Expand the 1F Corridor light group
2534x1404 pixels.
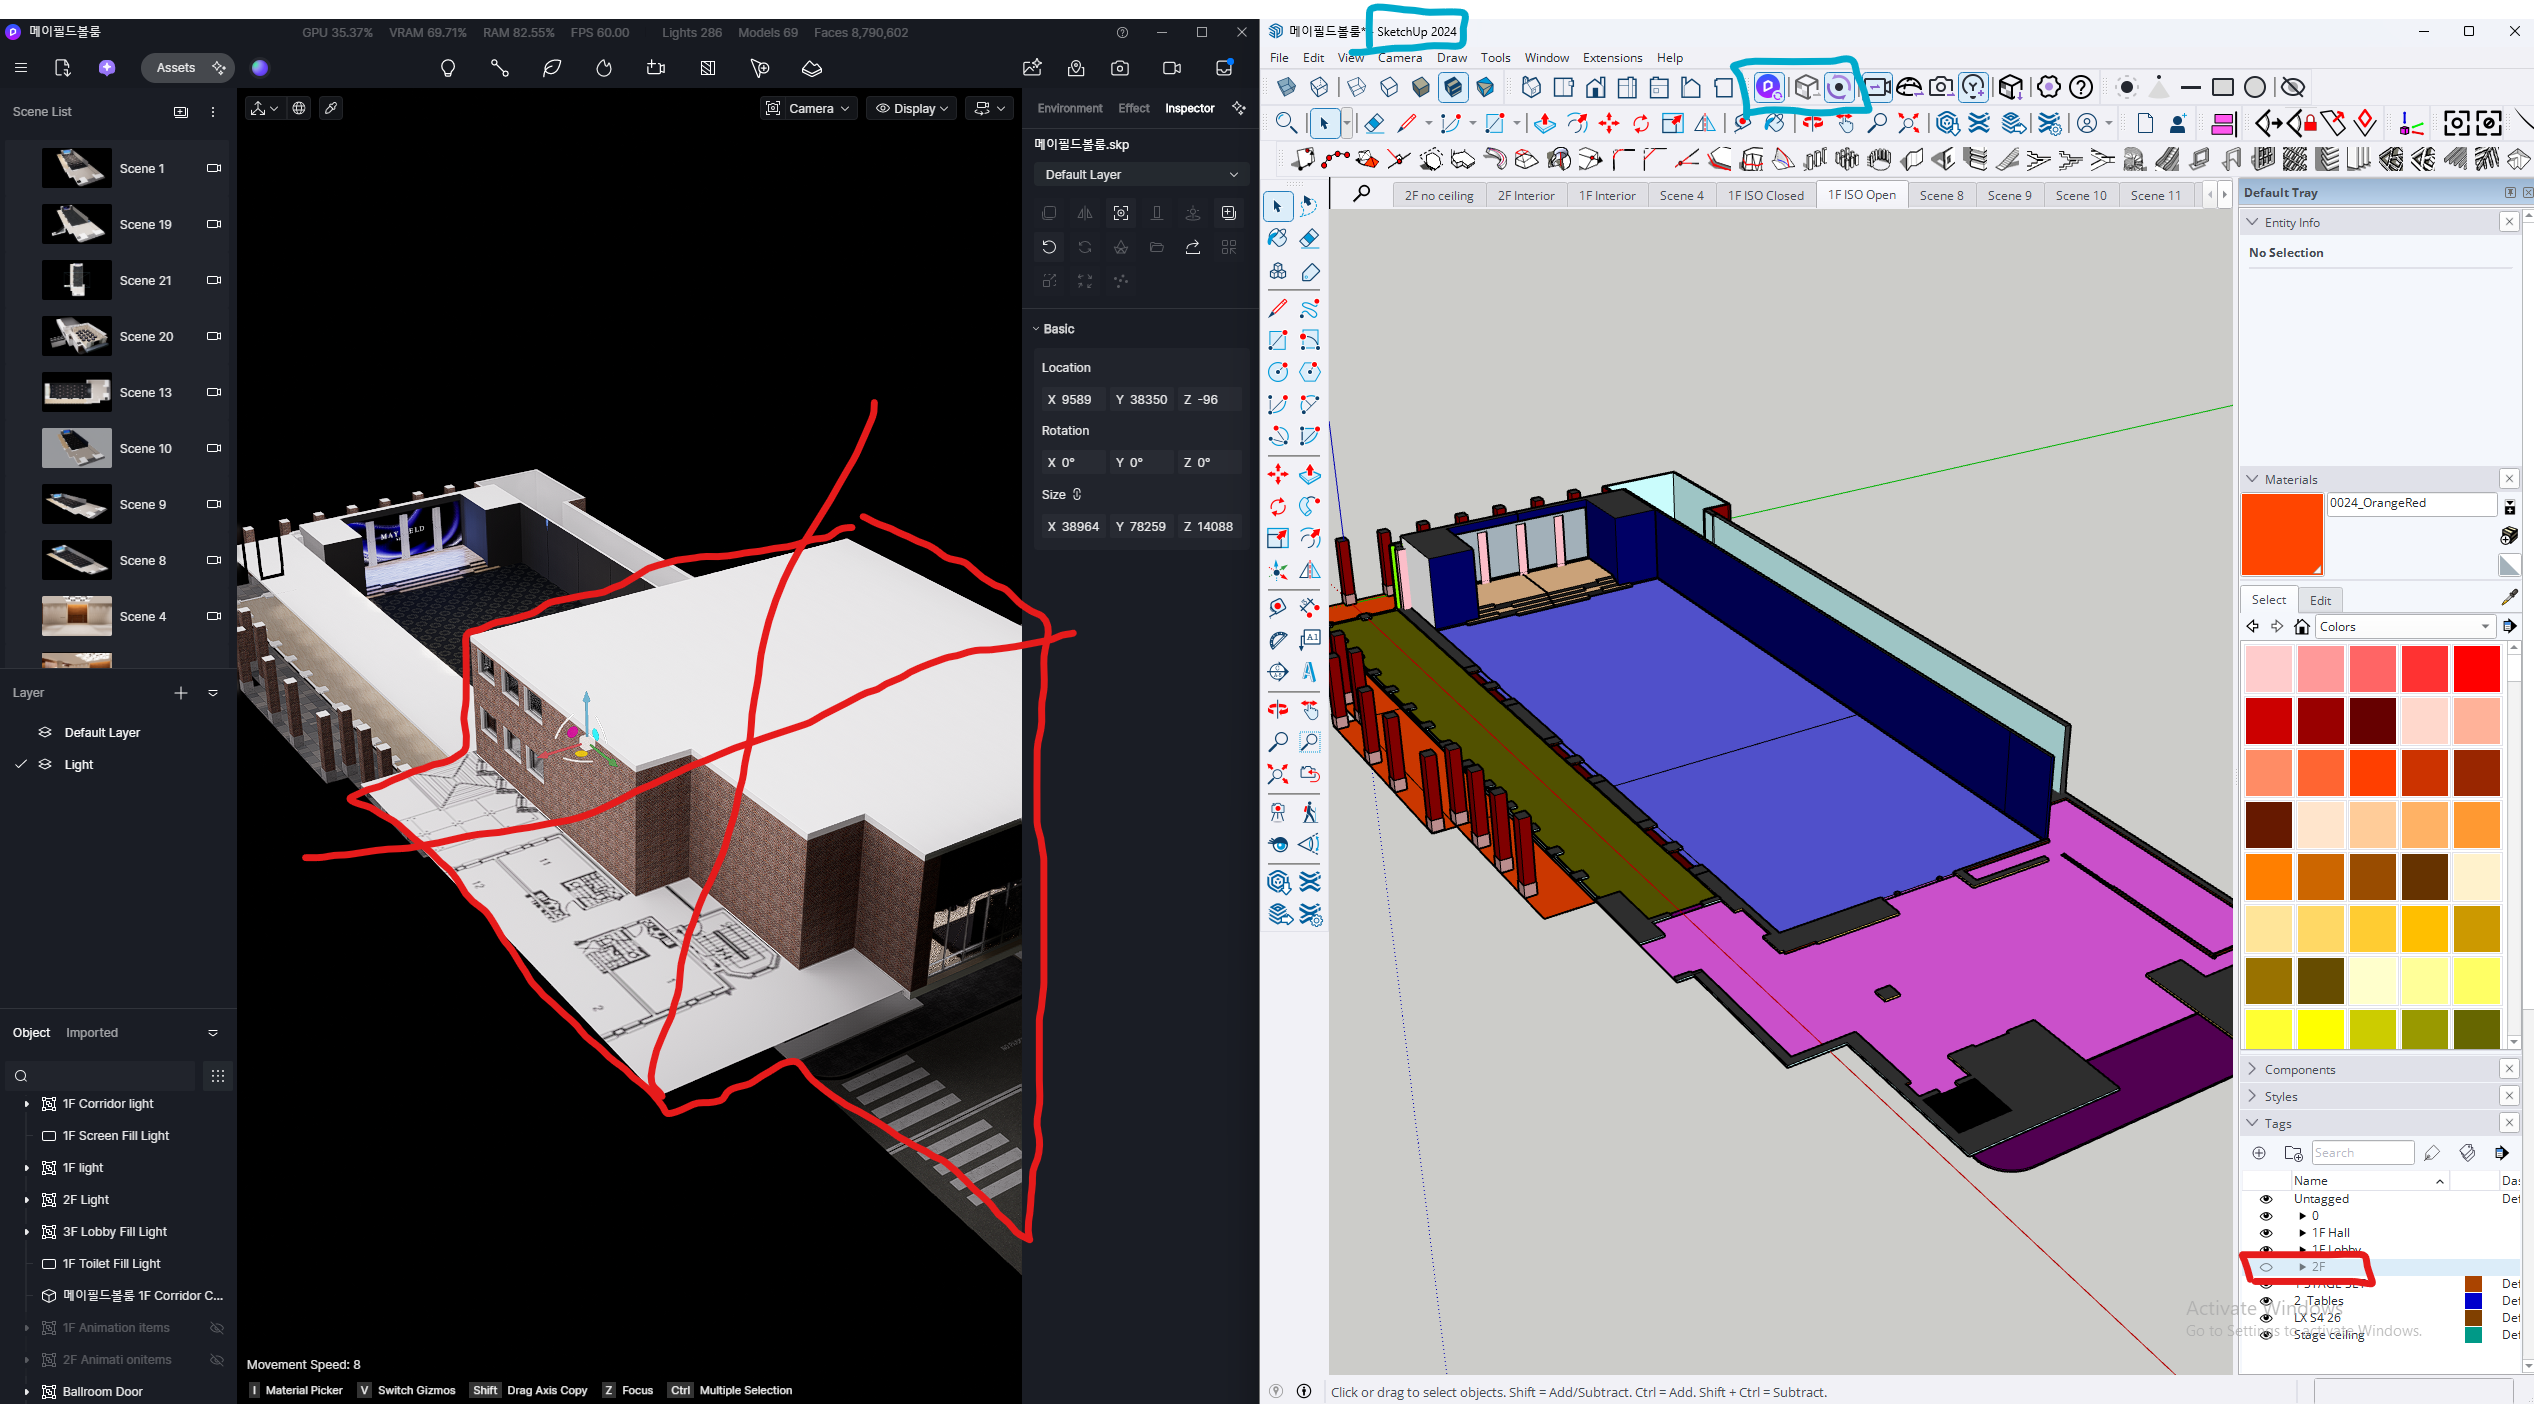click(x=27, y=1104)
